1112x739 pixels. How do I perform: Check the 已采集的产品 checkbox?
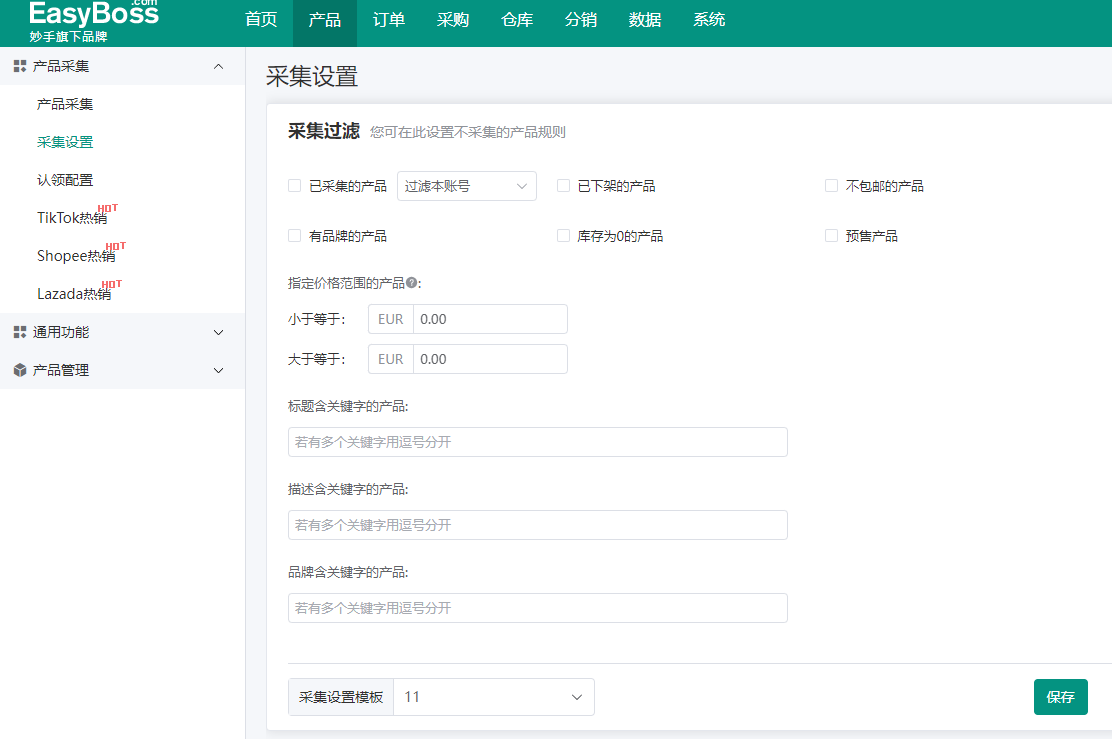tap(294, 186)
